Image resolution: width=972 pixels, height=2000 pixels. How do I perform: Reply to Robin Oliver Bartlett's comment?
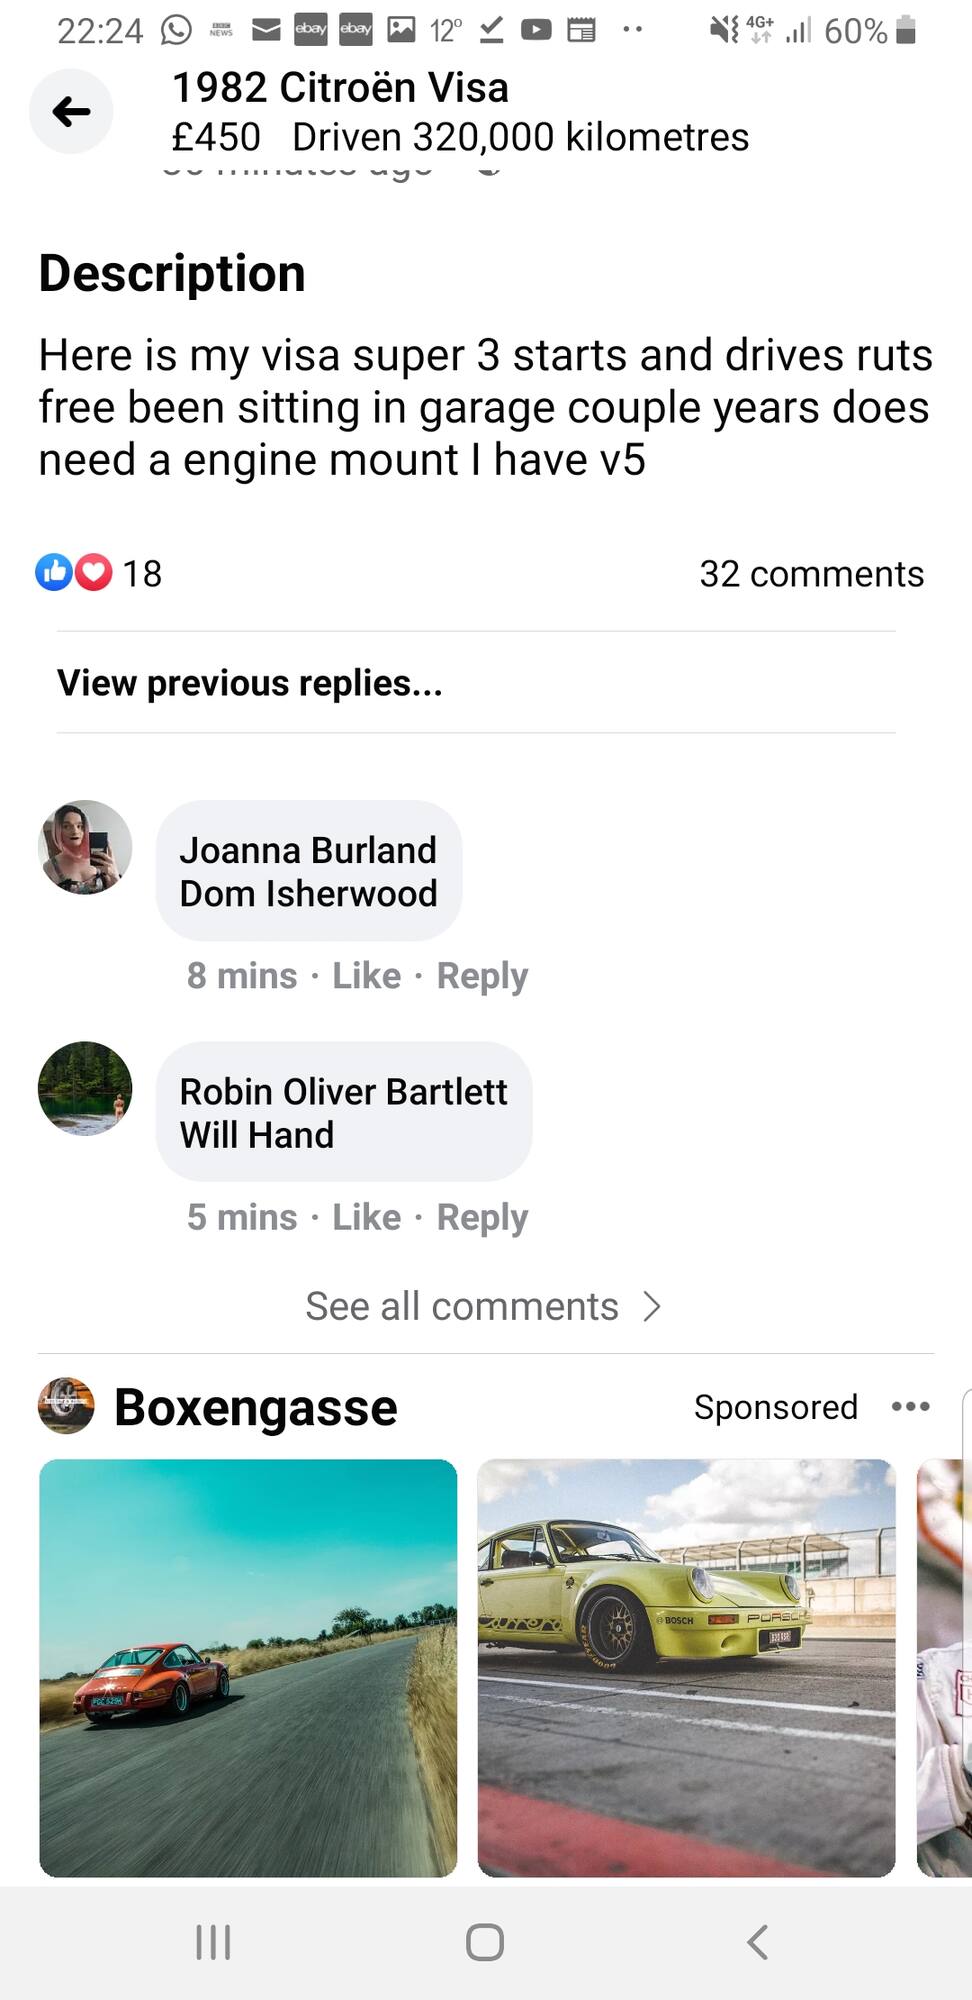[482, 1218]
